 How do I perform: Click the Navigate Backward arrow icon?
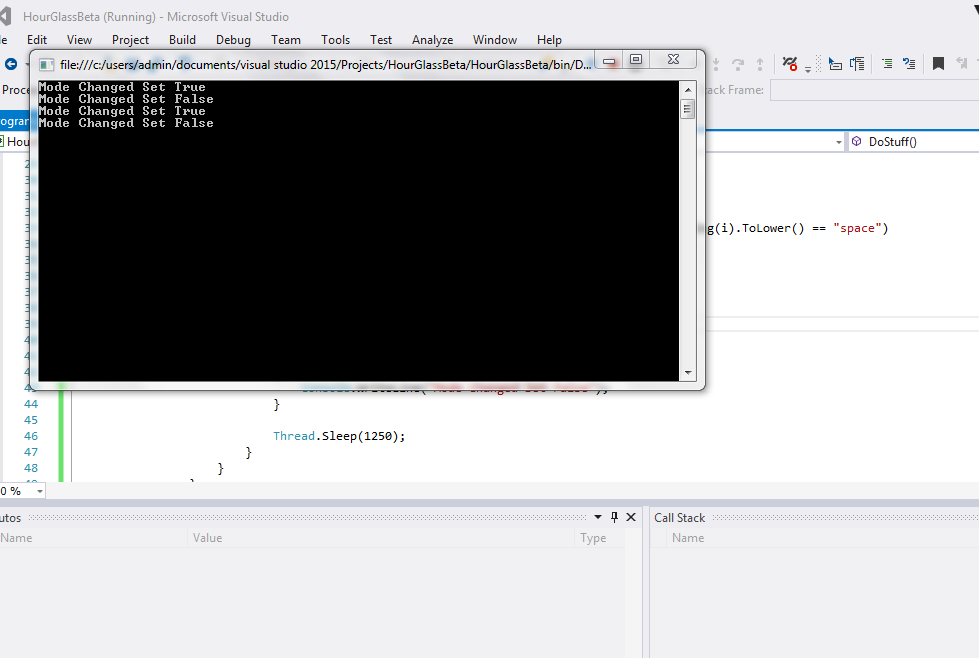[11, 64]
